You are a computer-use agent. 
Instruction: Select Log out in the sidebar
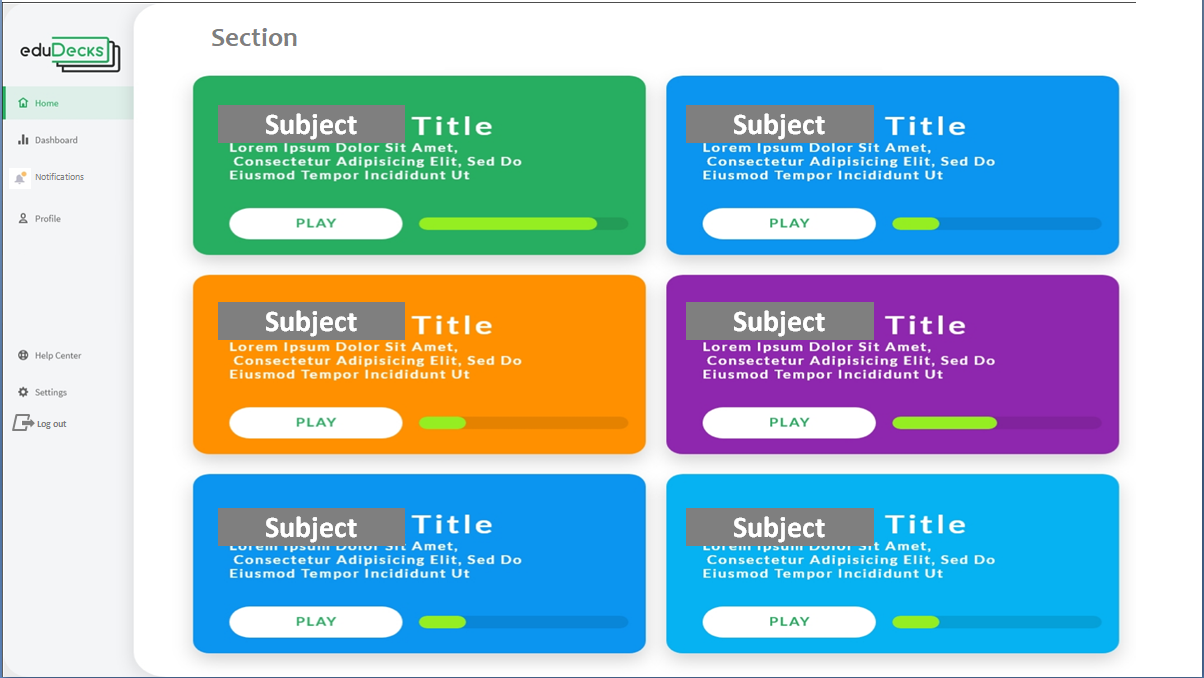click(51, 424)
